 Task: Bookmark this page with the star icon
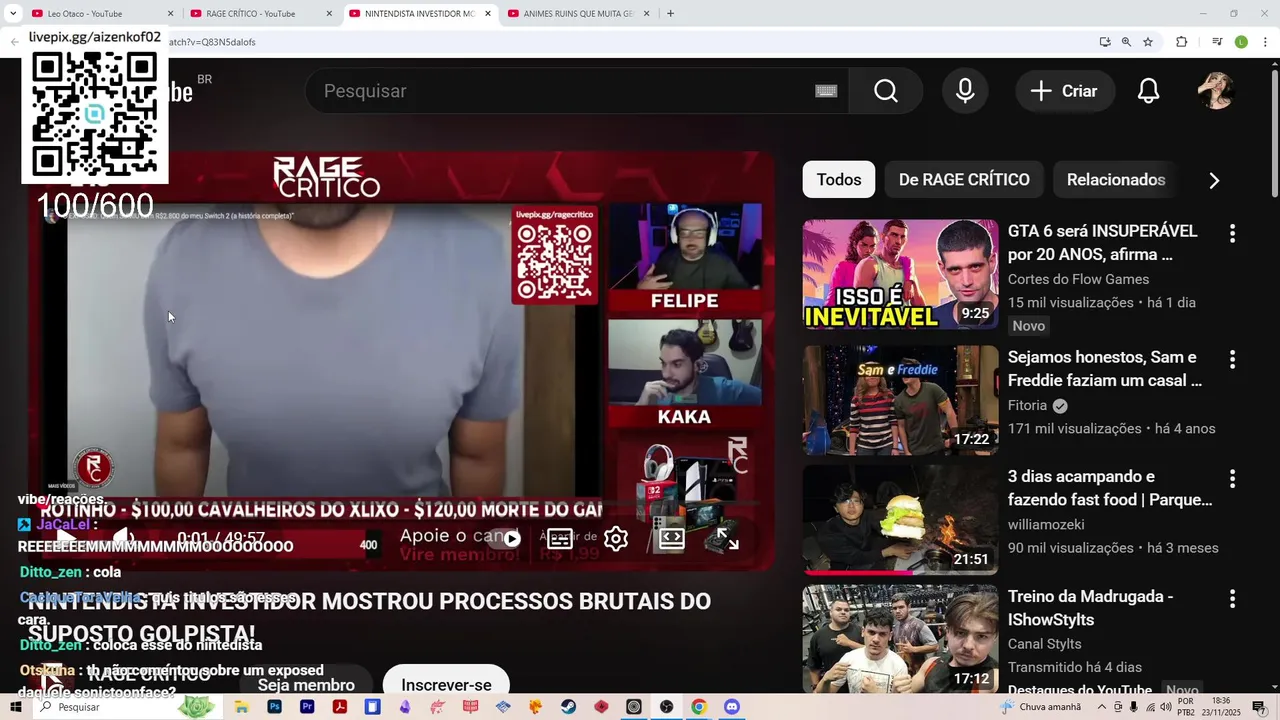1148,42
